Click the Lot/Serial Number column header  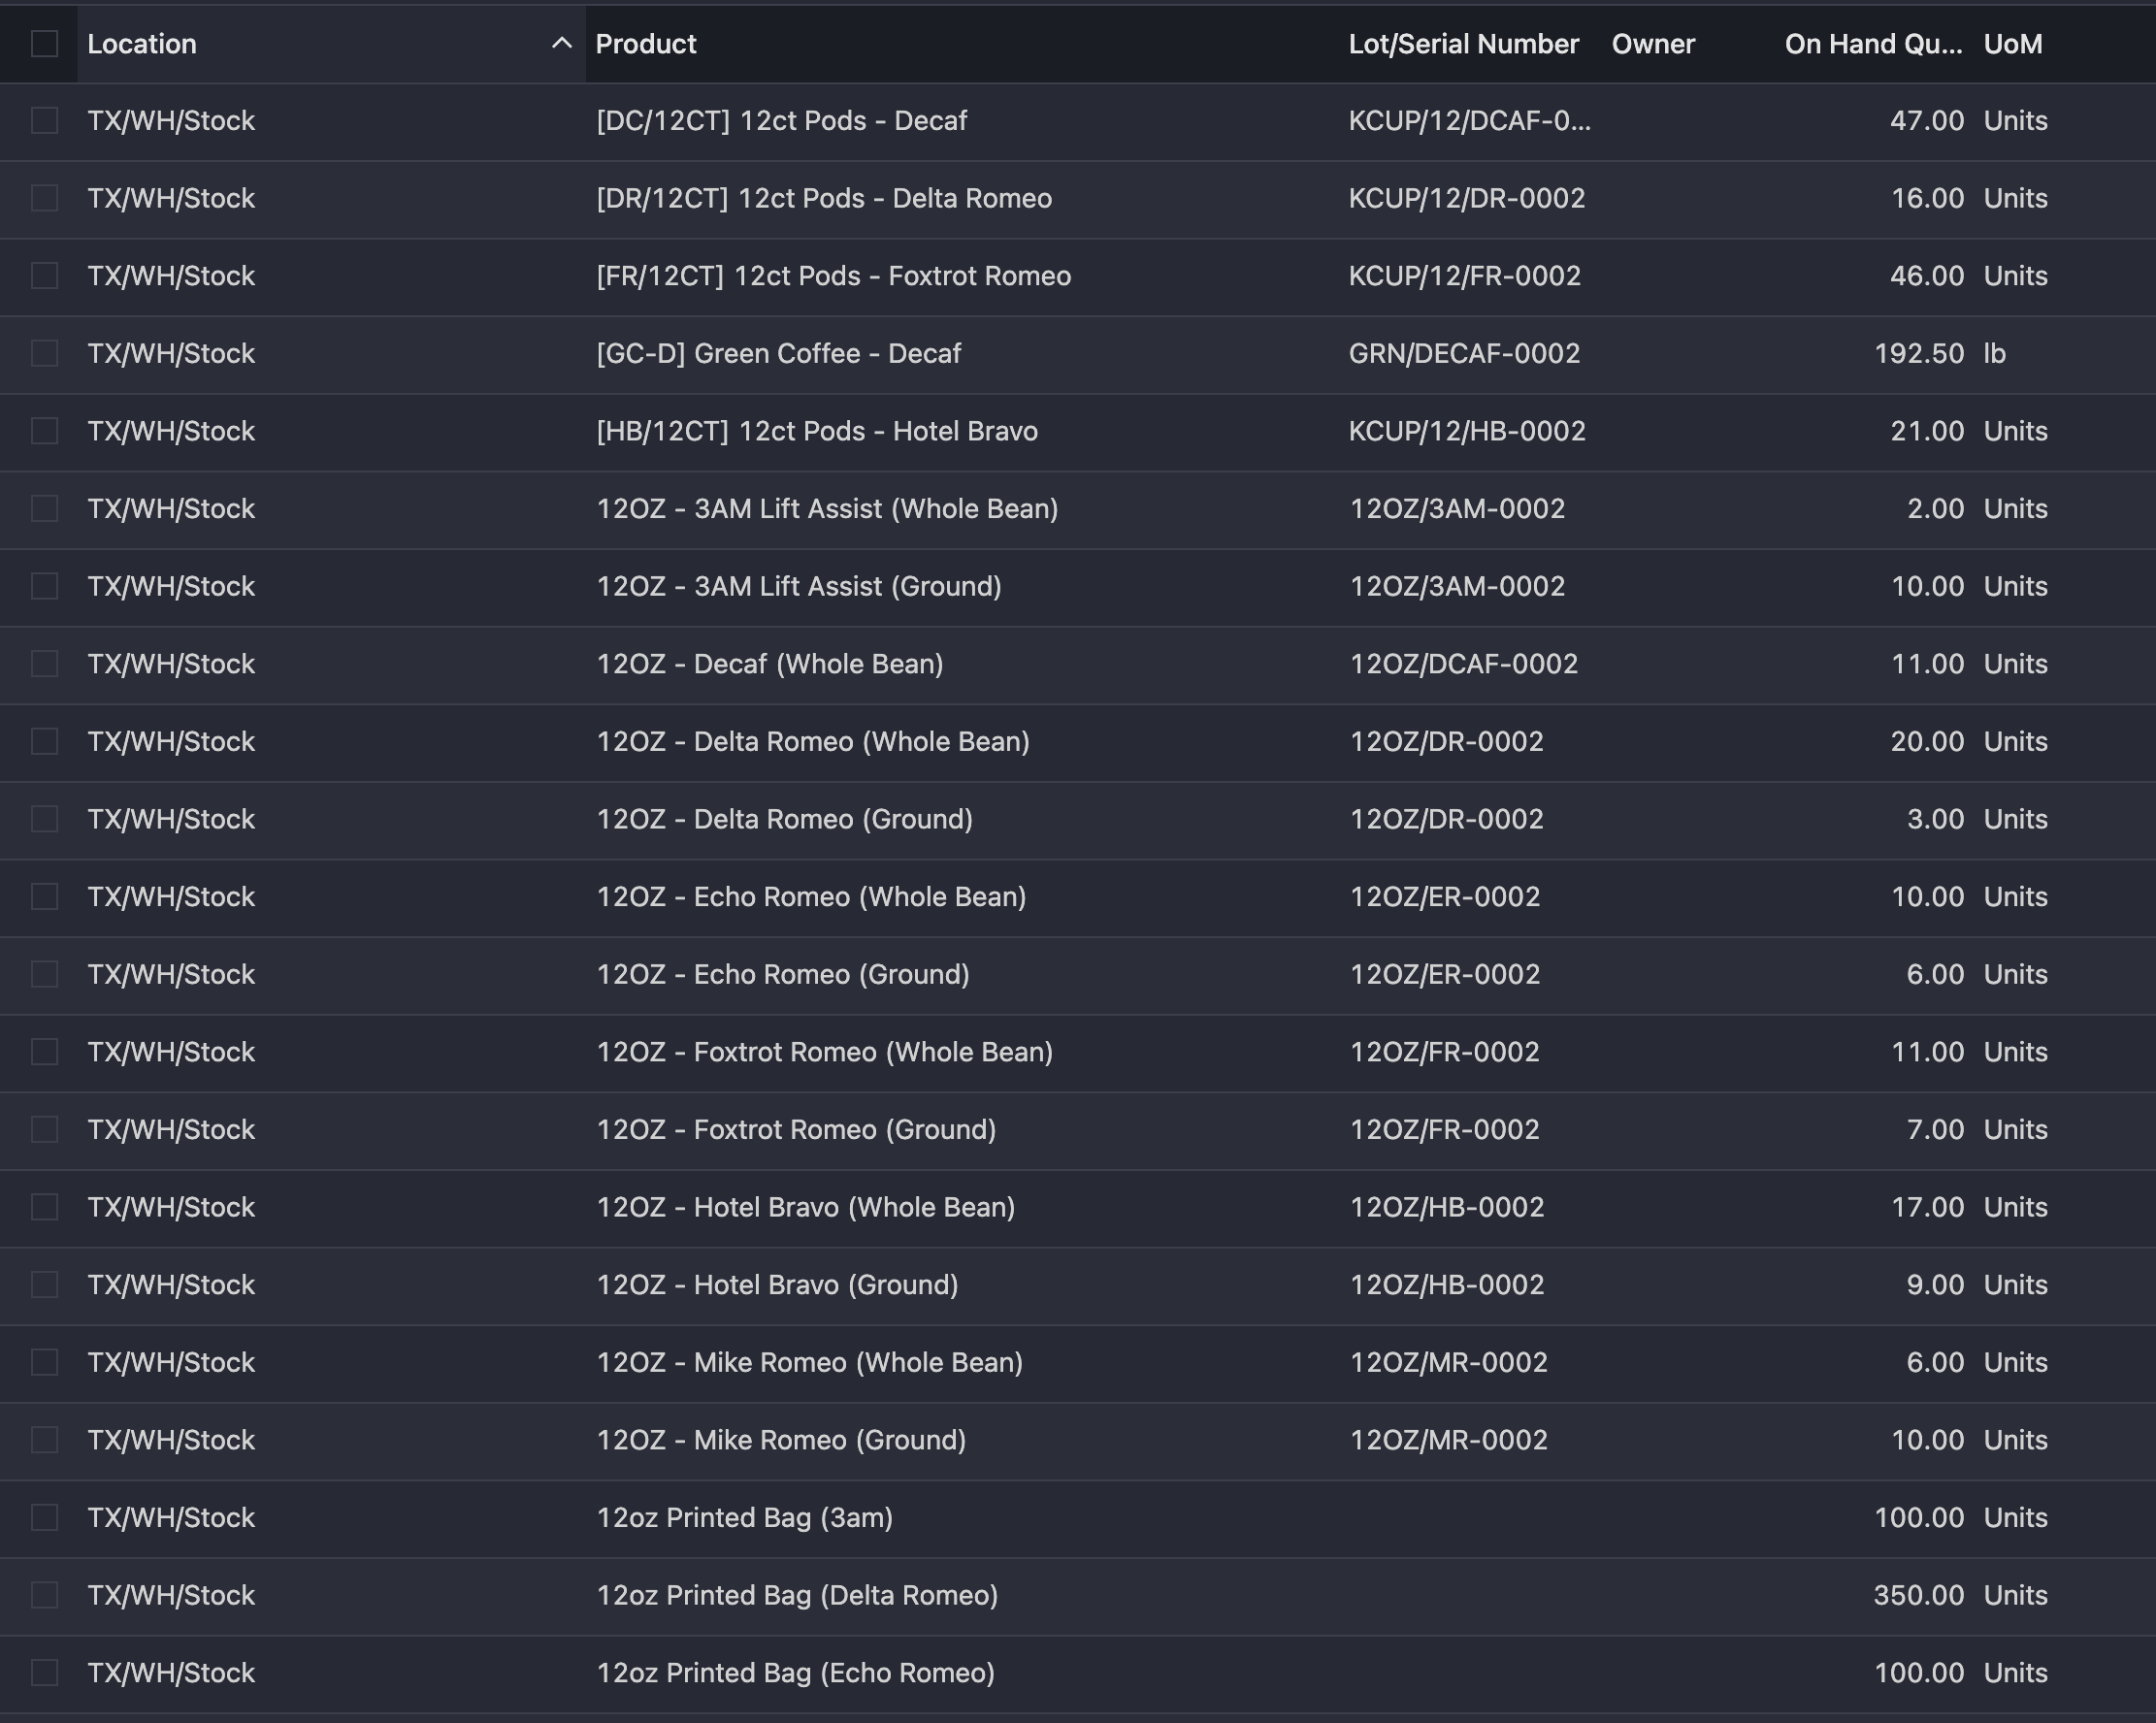tap(1464, 44)
